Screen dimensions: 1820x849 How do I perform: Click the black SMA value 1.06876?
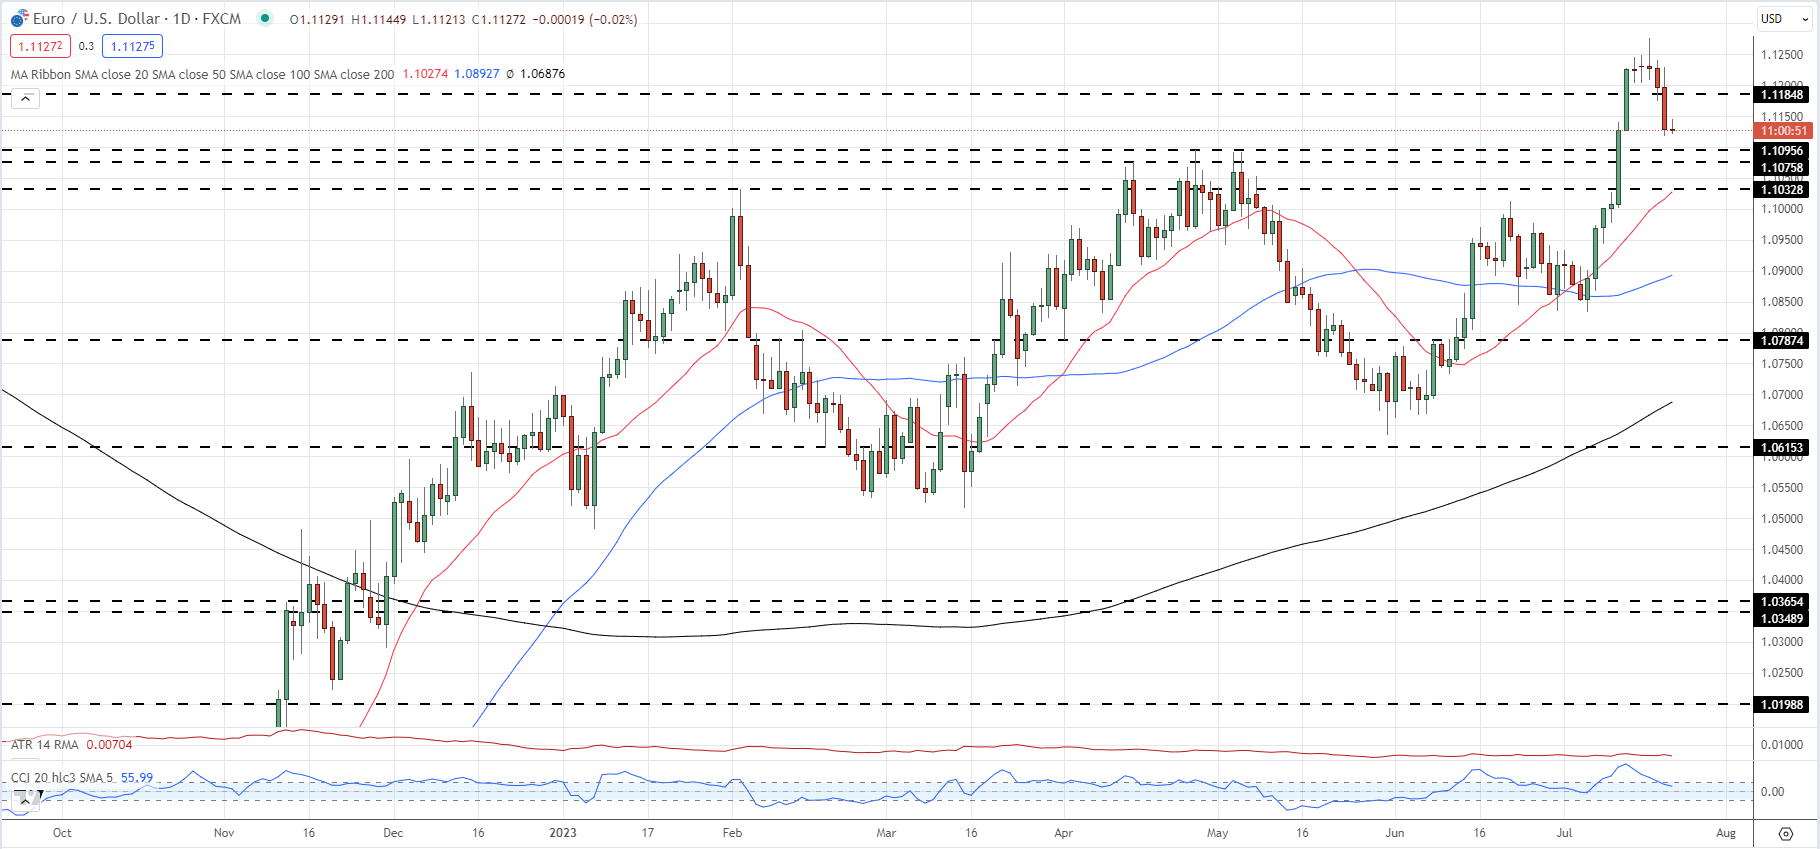pos(542,74)
